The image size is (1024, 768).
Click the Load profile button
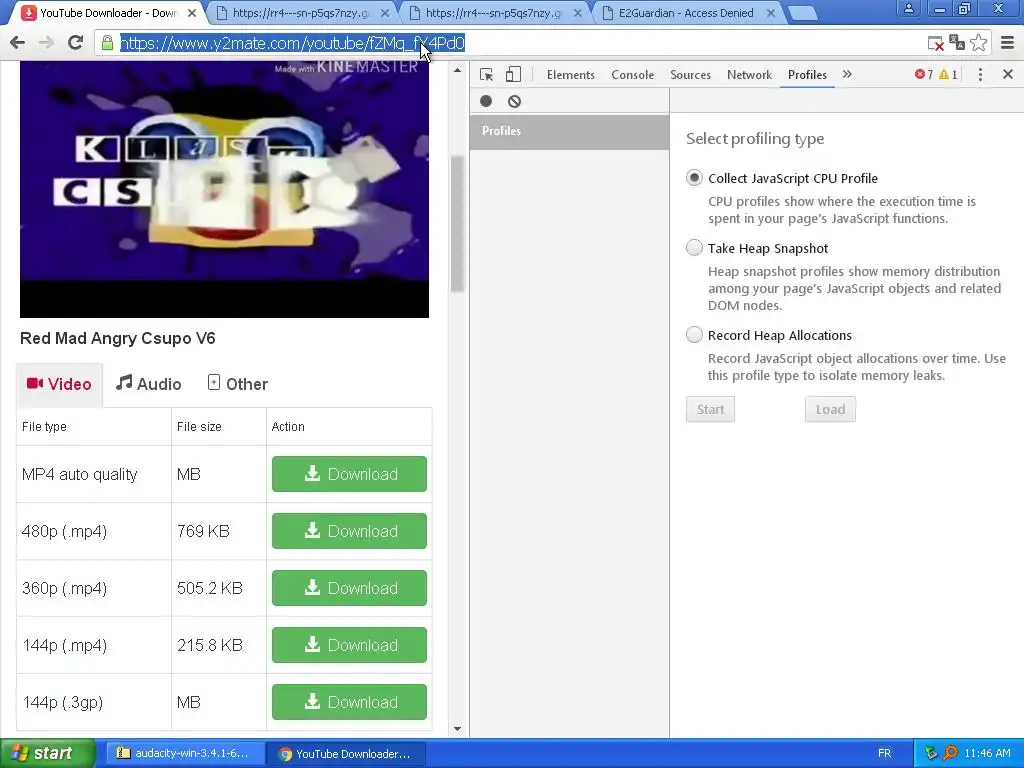tap(830, 409)
